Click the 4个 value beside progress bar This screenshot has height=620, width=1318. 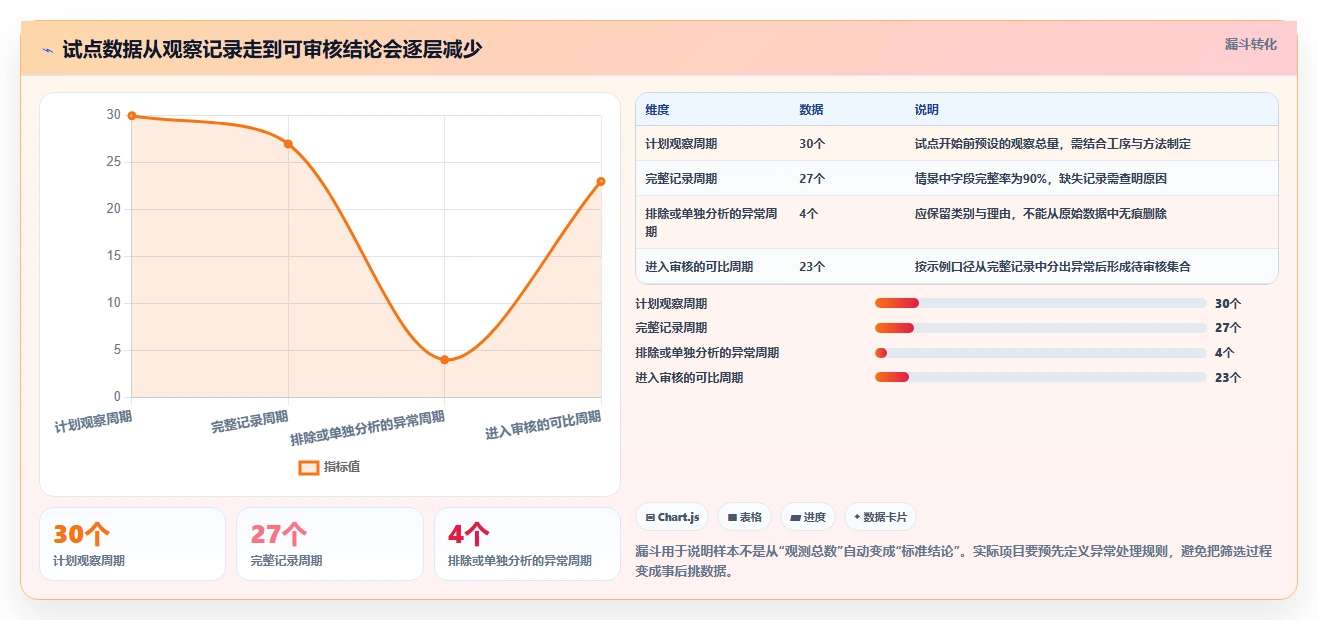point(1225,353)
